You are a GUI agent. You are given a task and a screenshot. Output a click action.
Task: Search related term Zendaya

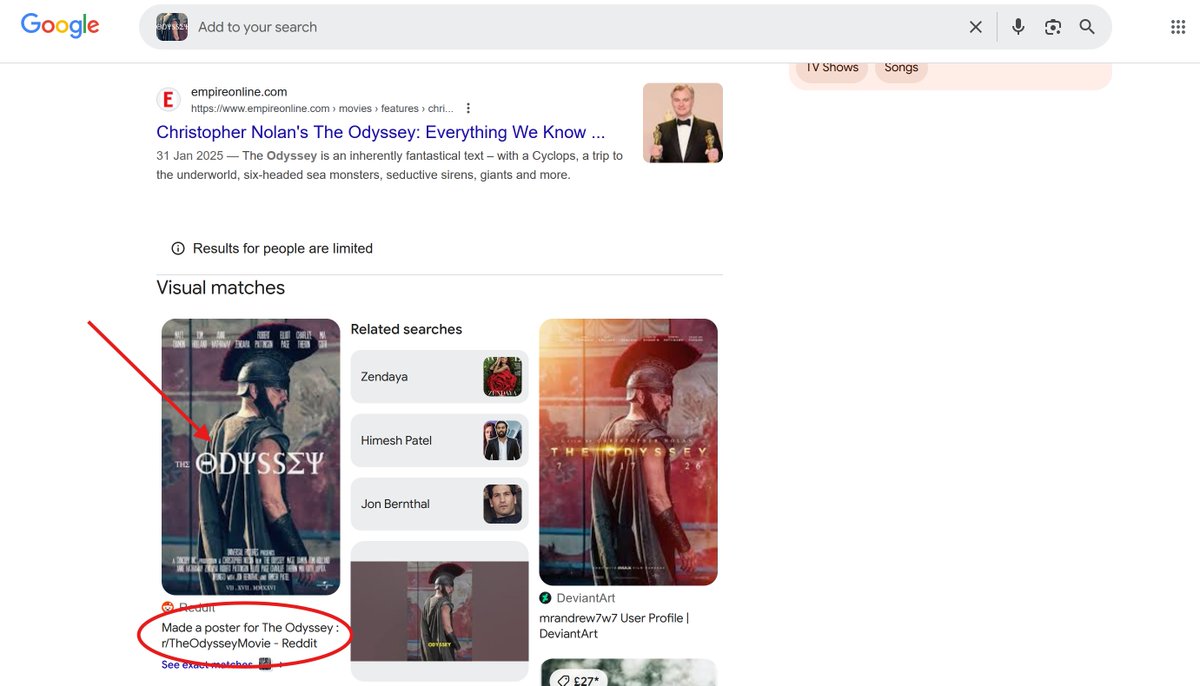tap(440, 377)
